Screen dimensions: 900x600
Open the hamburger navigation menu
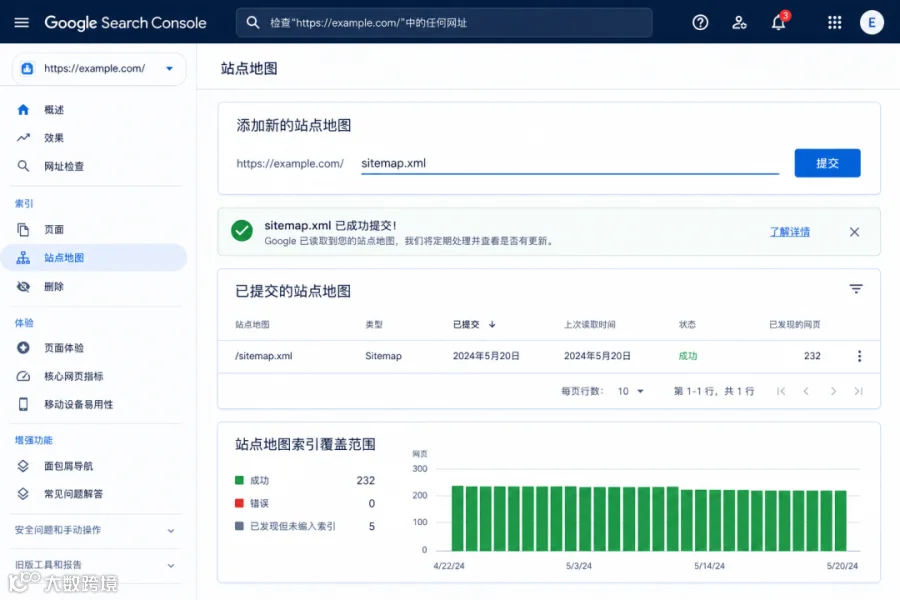click(21, 22)
